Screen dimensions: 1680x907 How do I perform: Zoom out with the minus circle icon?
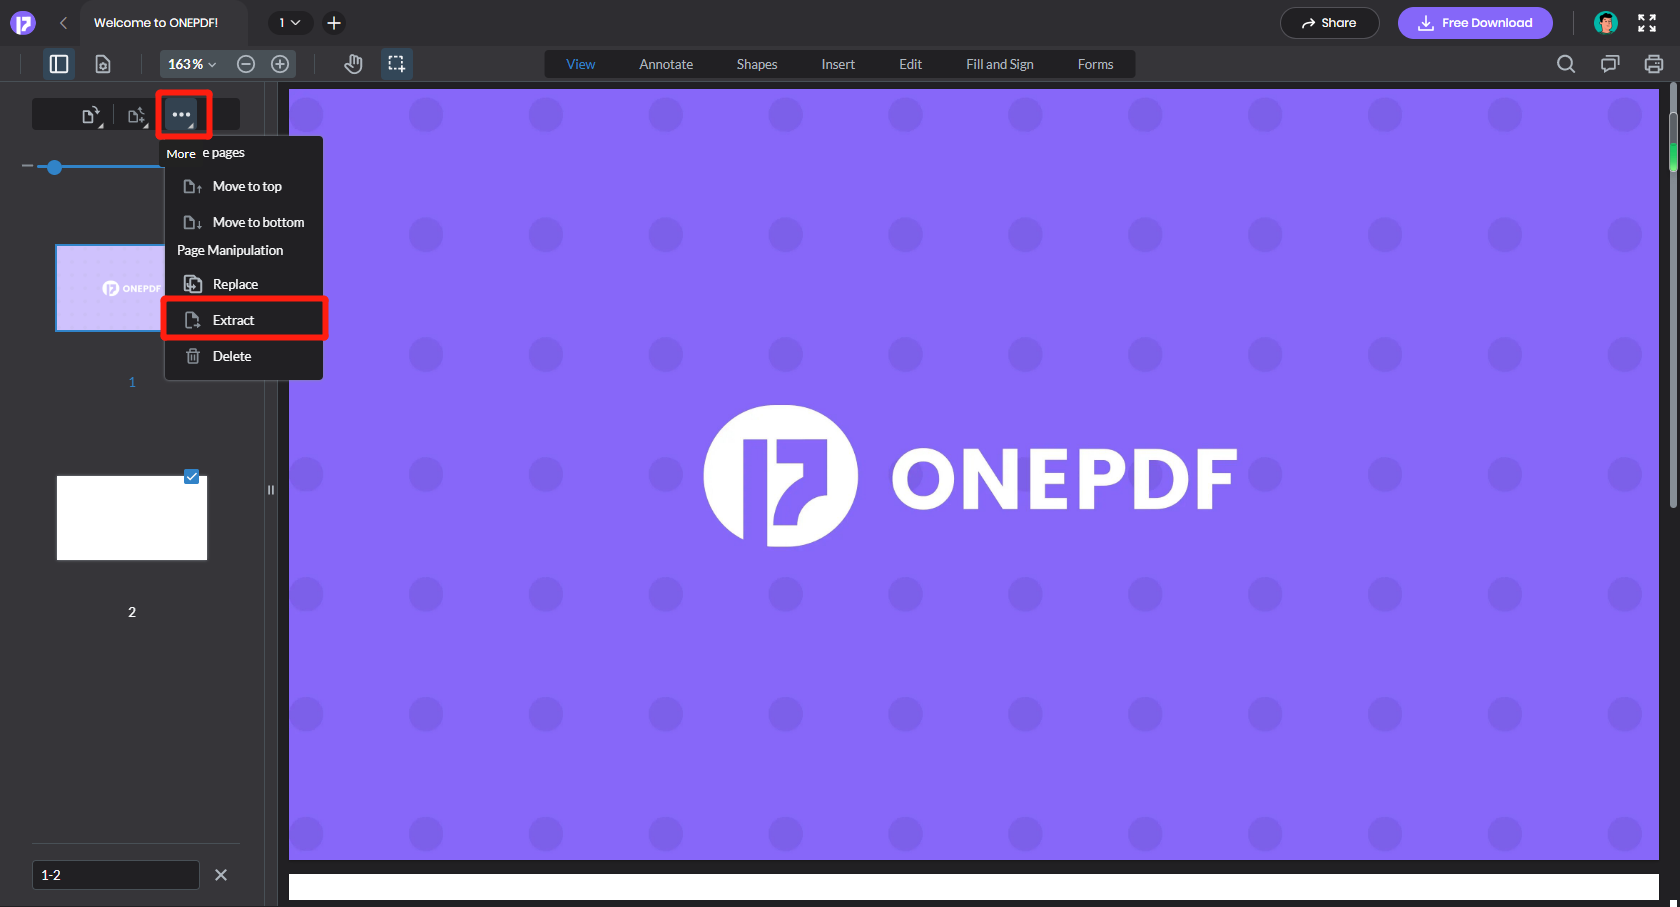(246, 64)
